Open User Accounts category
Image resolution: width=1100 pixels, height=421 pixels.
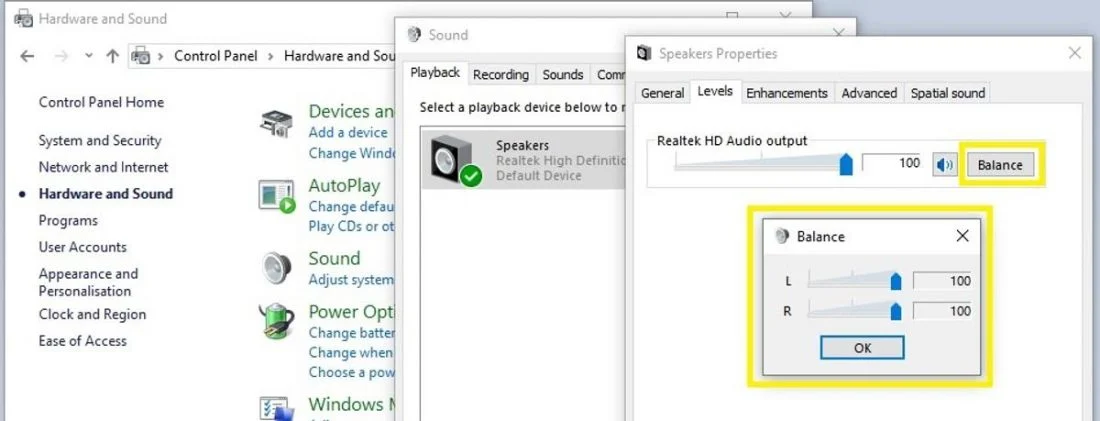coord(82,247)
